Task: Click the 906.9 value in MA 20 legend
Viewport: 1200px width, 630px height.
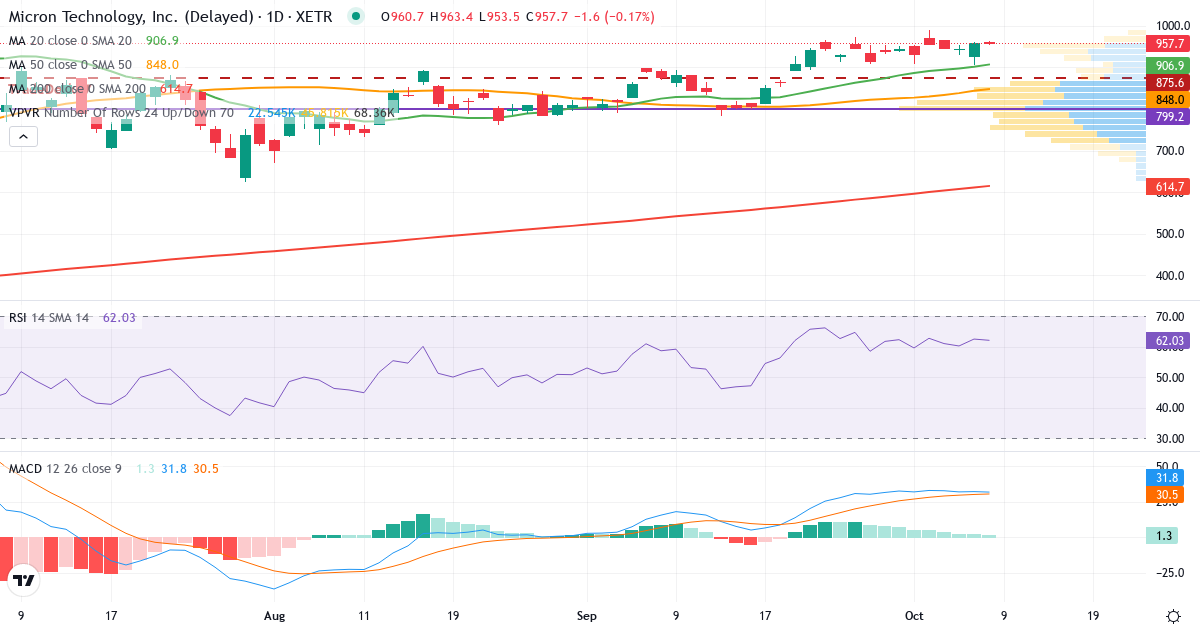Action: (162, 41)
